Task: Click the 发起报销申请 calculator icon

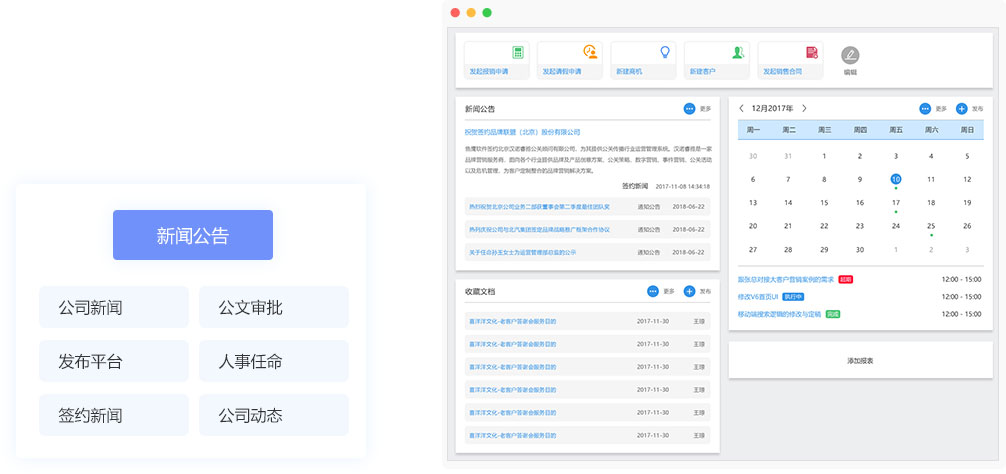Action: (518, 52)
